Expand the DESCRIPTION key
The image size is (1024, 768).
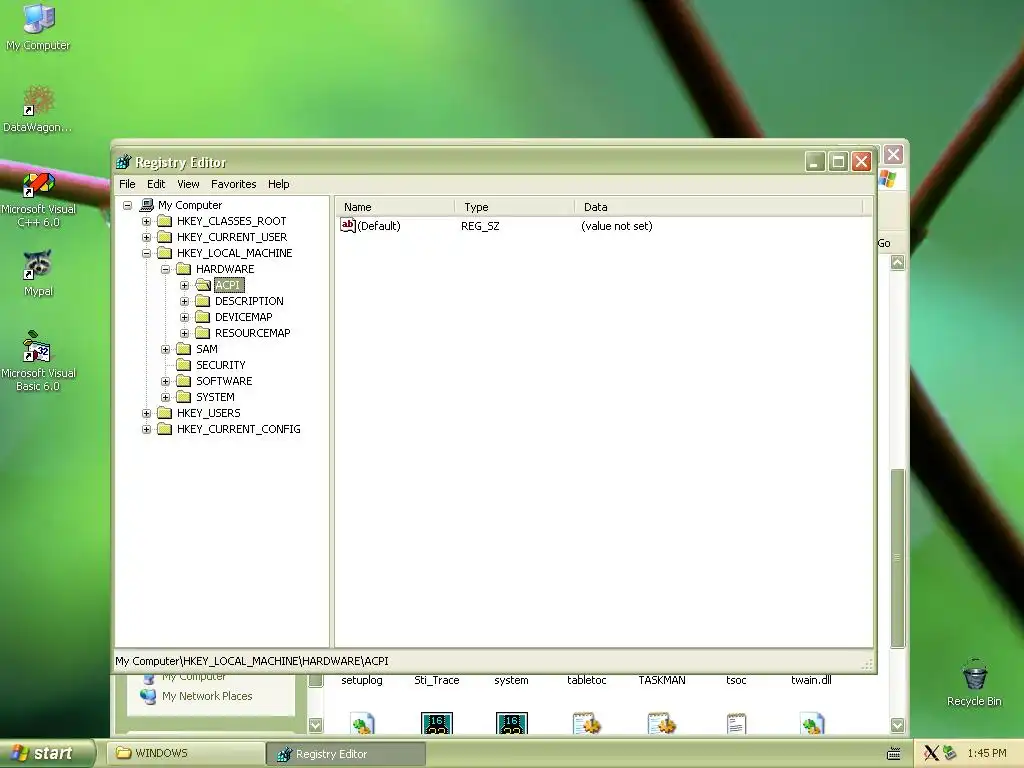184,301
